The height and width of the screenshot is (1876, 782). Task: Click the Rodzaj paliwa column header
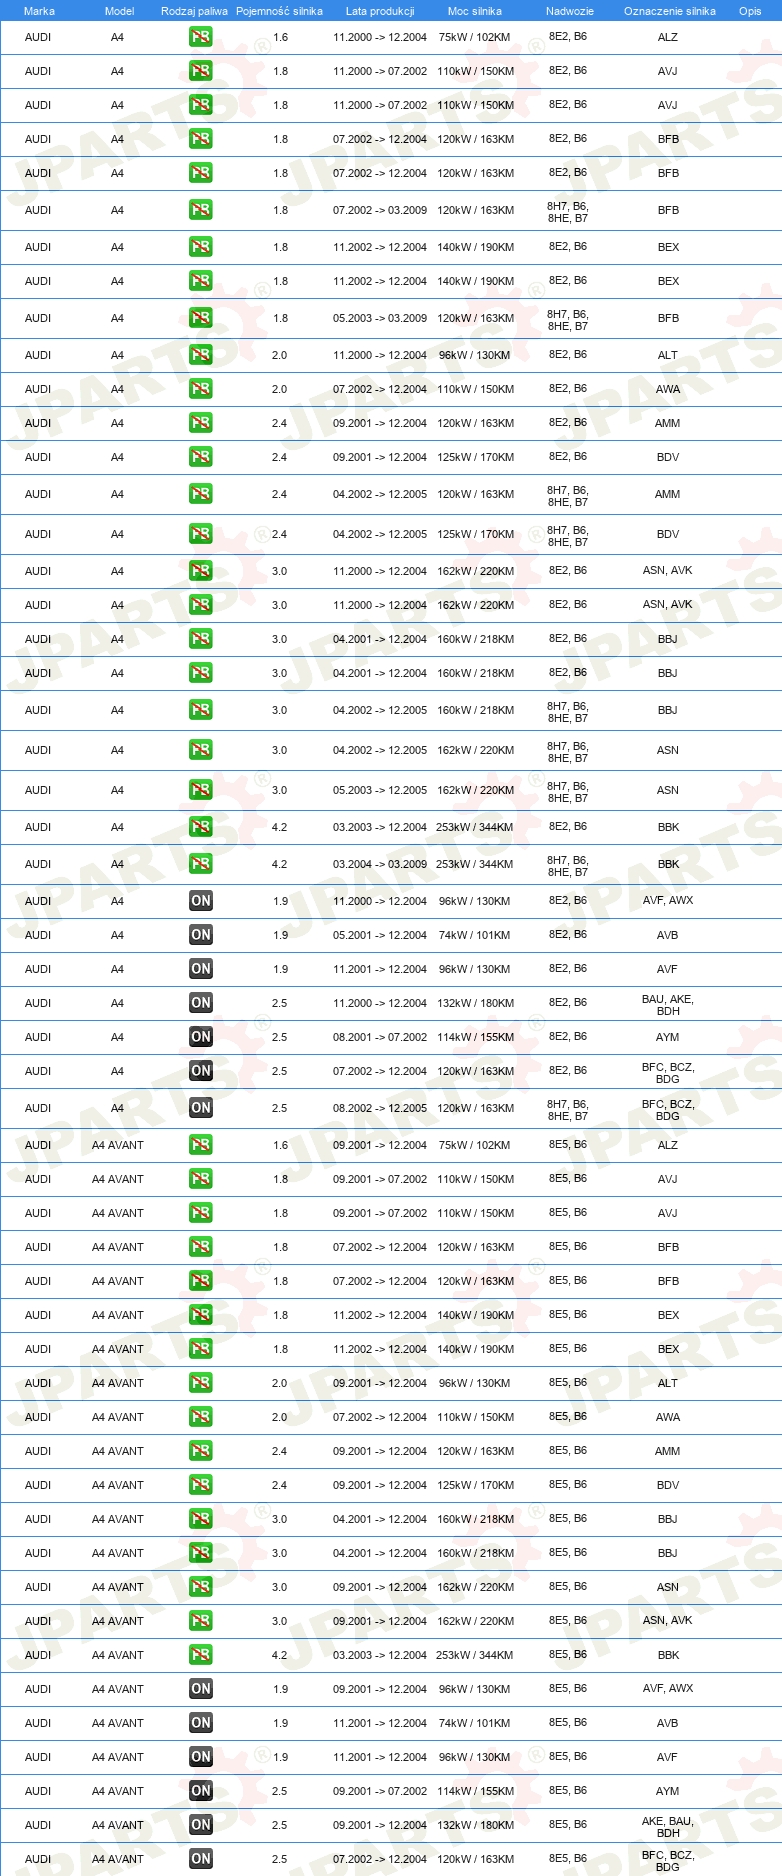tap(194, 11)
